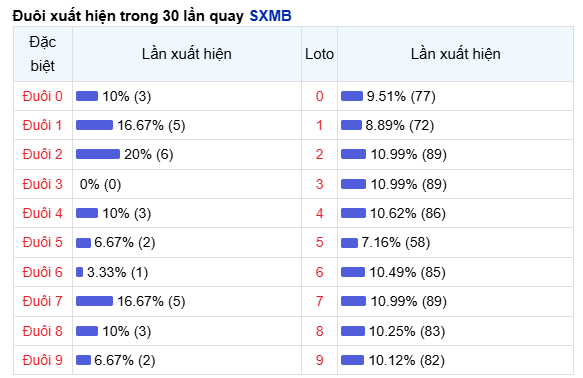Select Loto number 0 in red

coord(319,96)
